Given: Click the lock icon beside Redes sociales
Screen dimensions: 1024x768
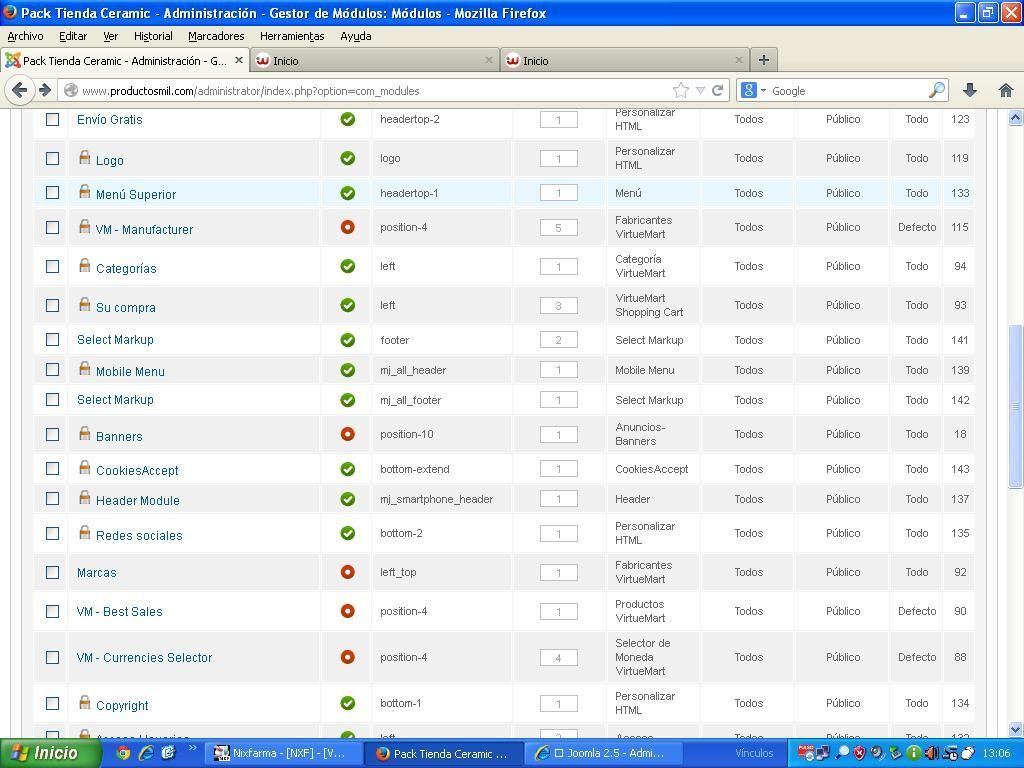Looking at the screenshot, I should click(x=84, y=532).
